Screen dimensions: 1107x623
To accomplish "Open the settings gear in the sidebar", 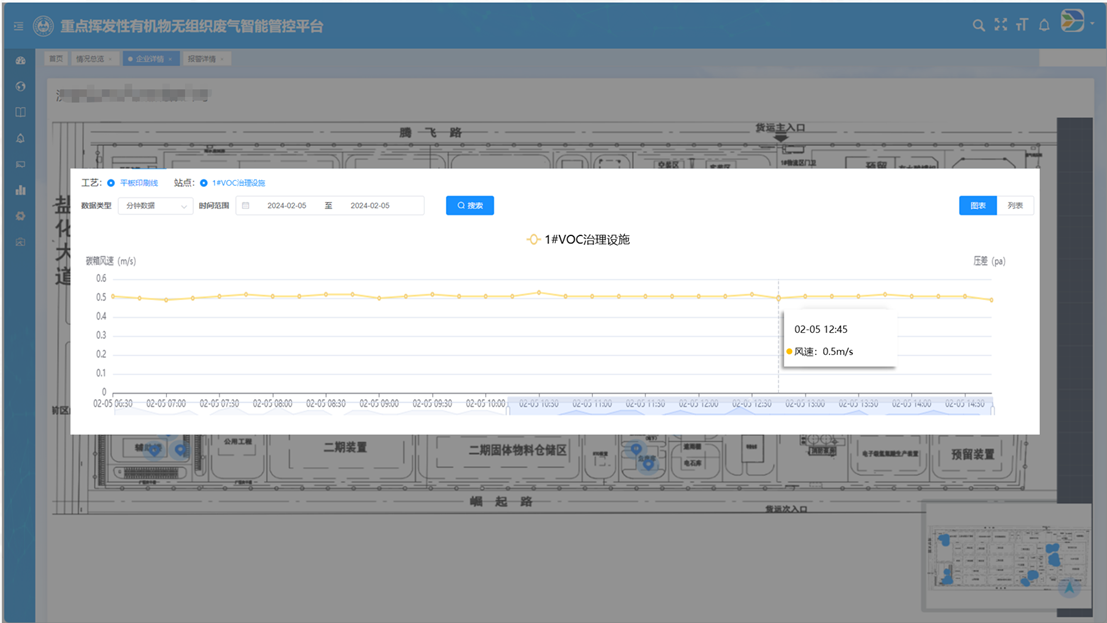I will (x=20, y=216).
